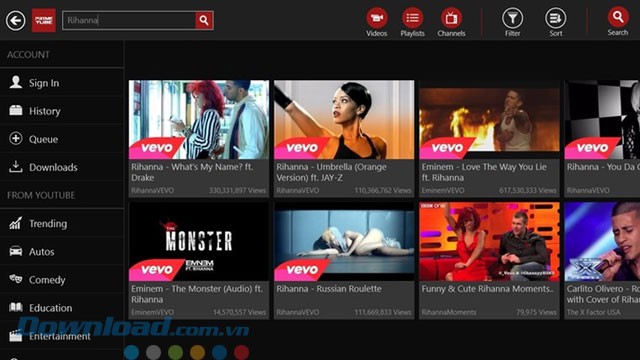Select the red color dot

(242, 352)
